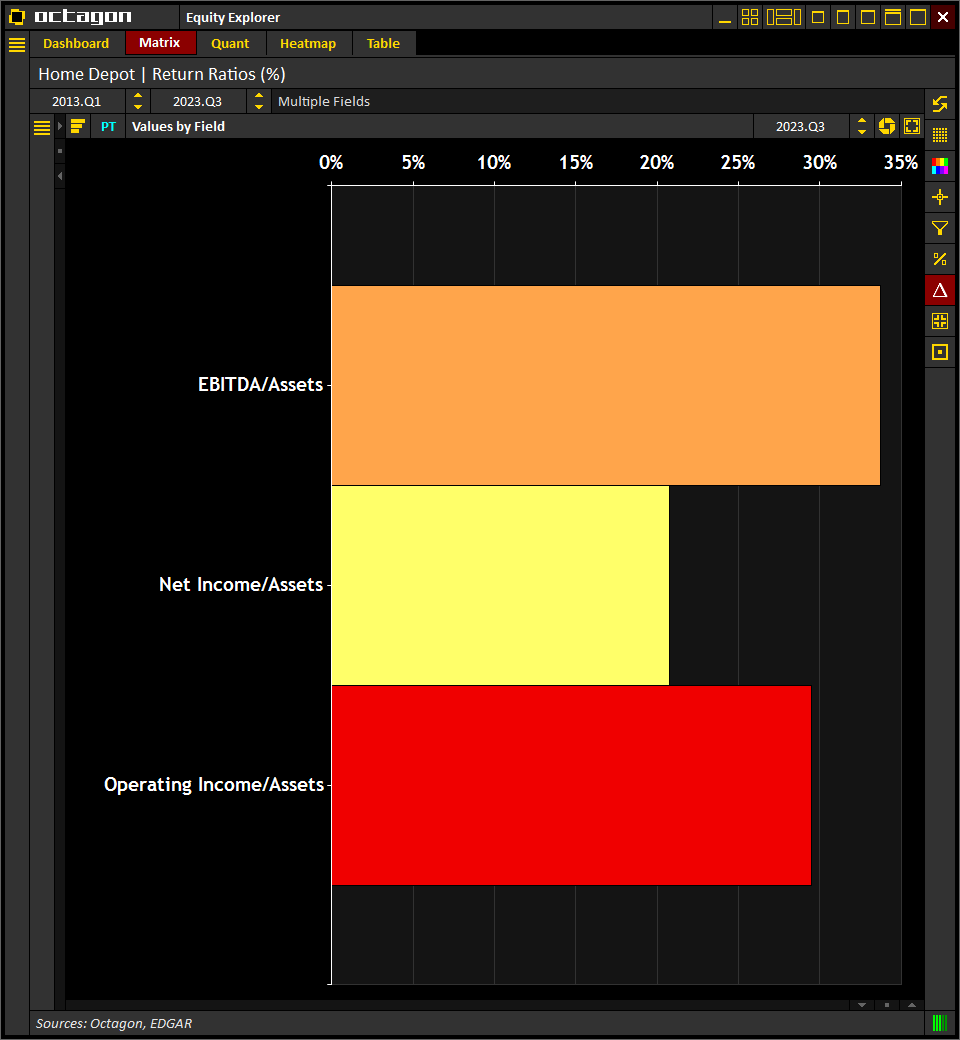Click the 2023.Q3 end period field

[198, 101]
